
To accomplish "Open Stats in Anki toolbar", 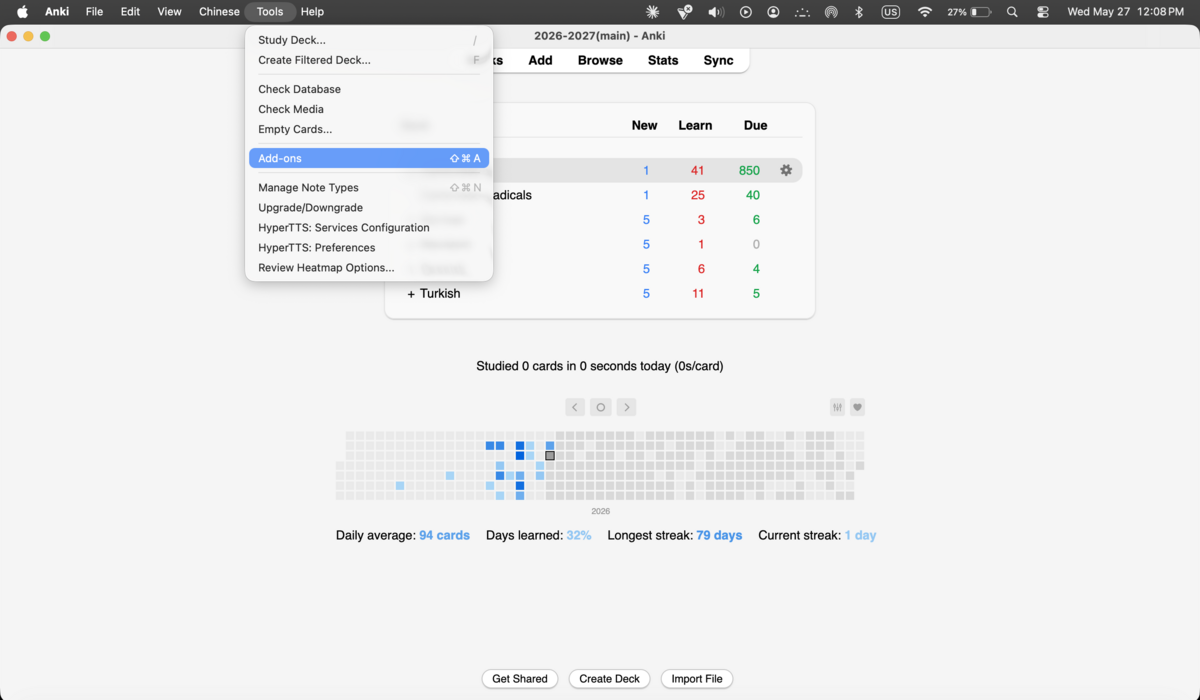I will (663, 60).
